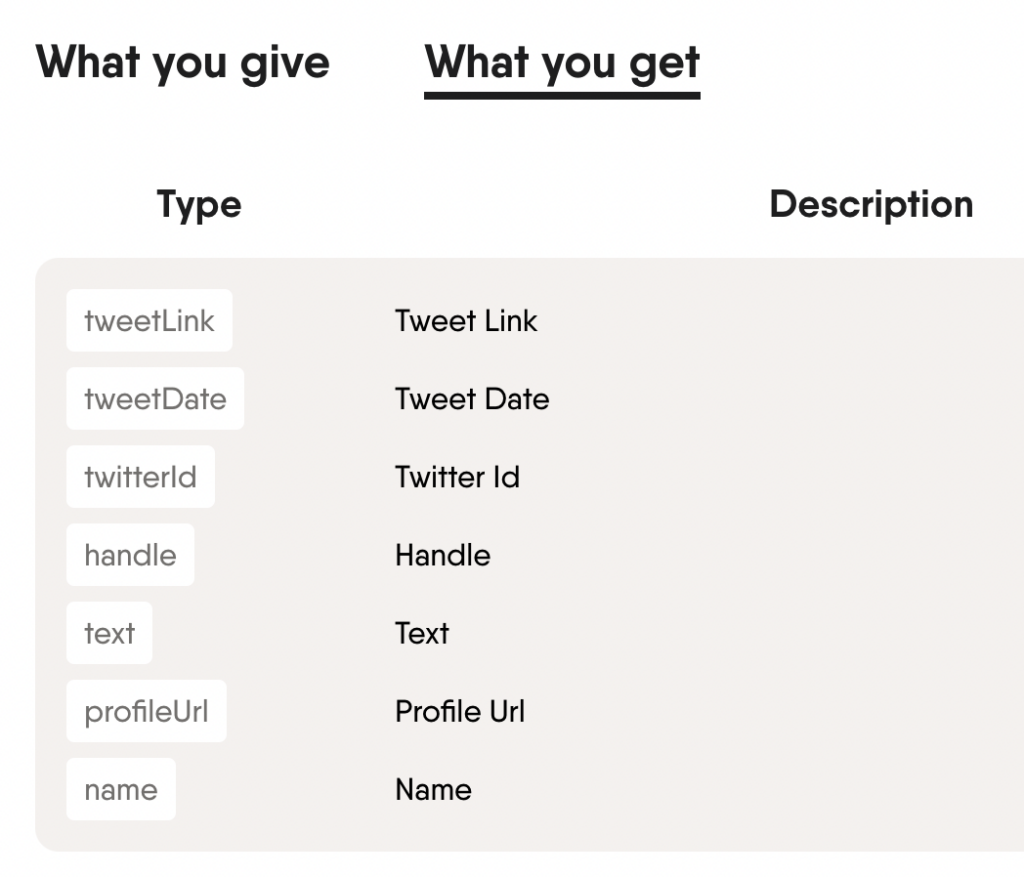The height and width of the screenshot is (877, 1024).
Task: Select the "Handle" description text
Action: point(442,555)
